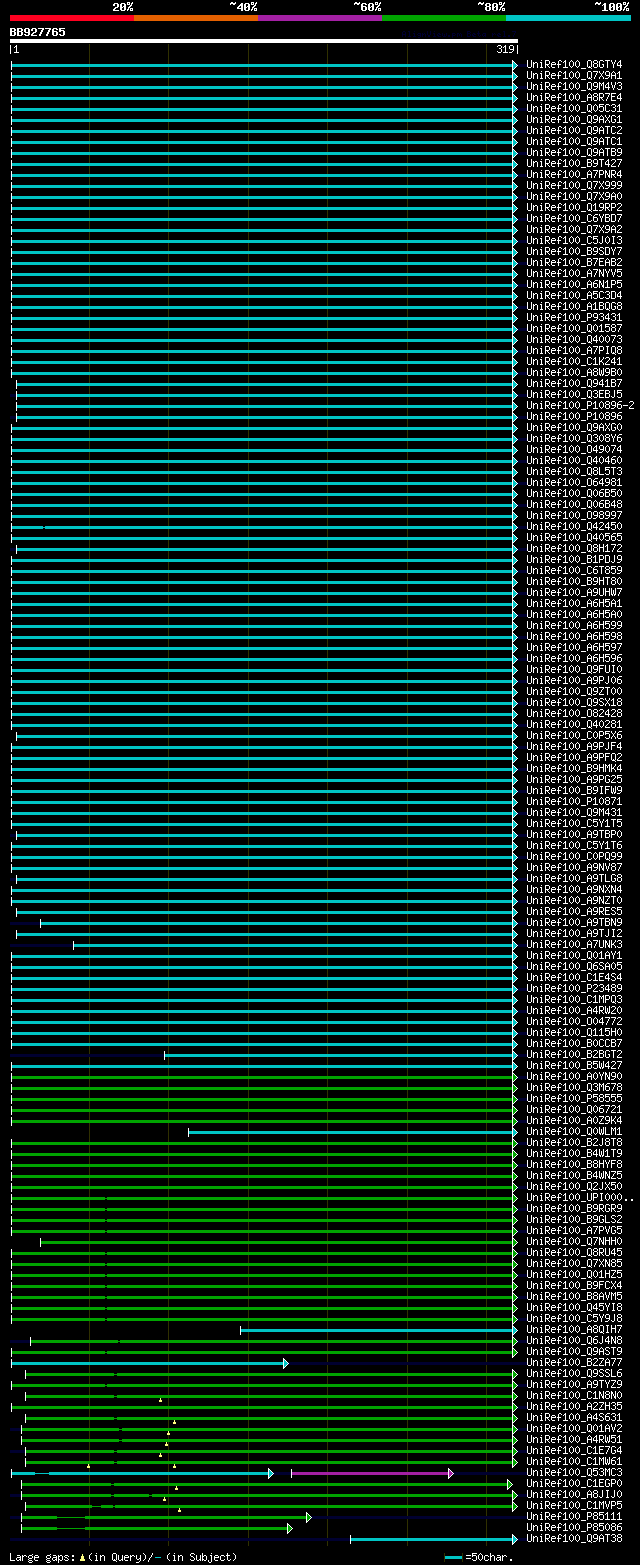Open hit UniRef100_Q9SX18
The width and height of the screenshot is (640, 1565).
[x=574, y=703]
